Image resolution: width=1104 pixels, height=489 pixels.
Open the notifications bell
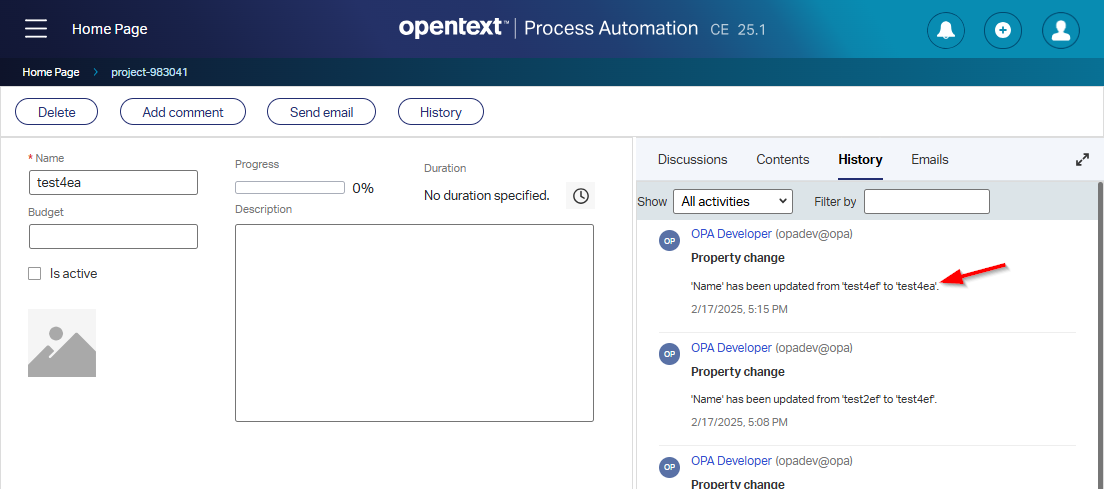click(945, 30)
